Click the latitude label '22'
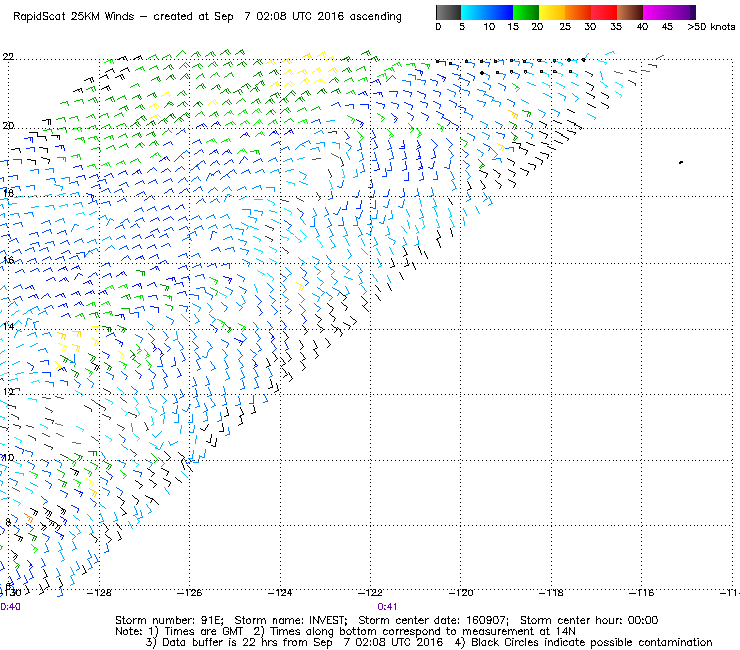The height and width of the screenshot is (650, 740). pyautogui.click(x=8, y=57)
